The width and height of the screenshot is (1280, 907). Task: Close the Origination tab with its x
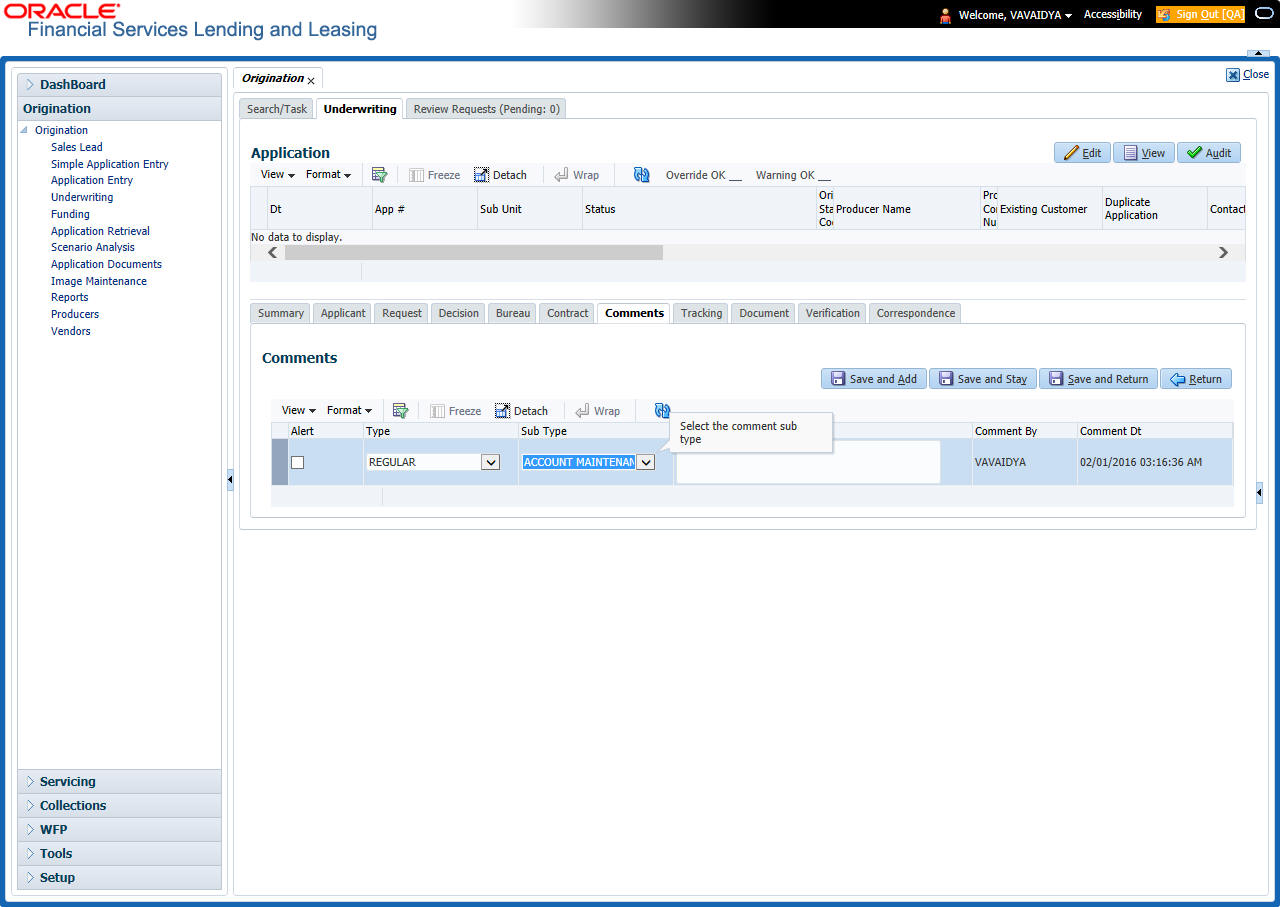311,80
